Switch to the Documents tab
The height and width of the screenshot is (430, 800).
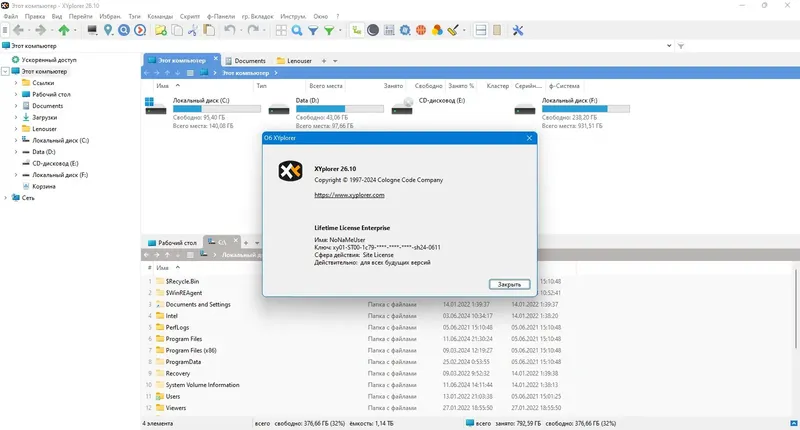[x=245, y=61]
